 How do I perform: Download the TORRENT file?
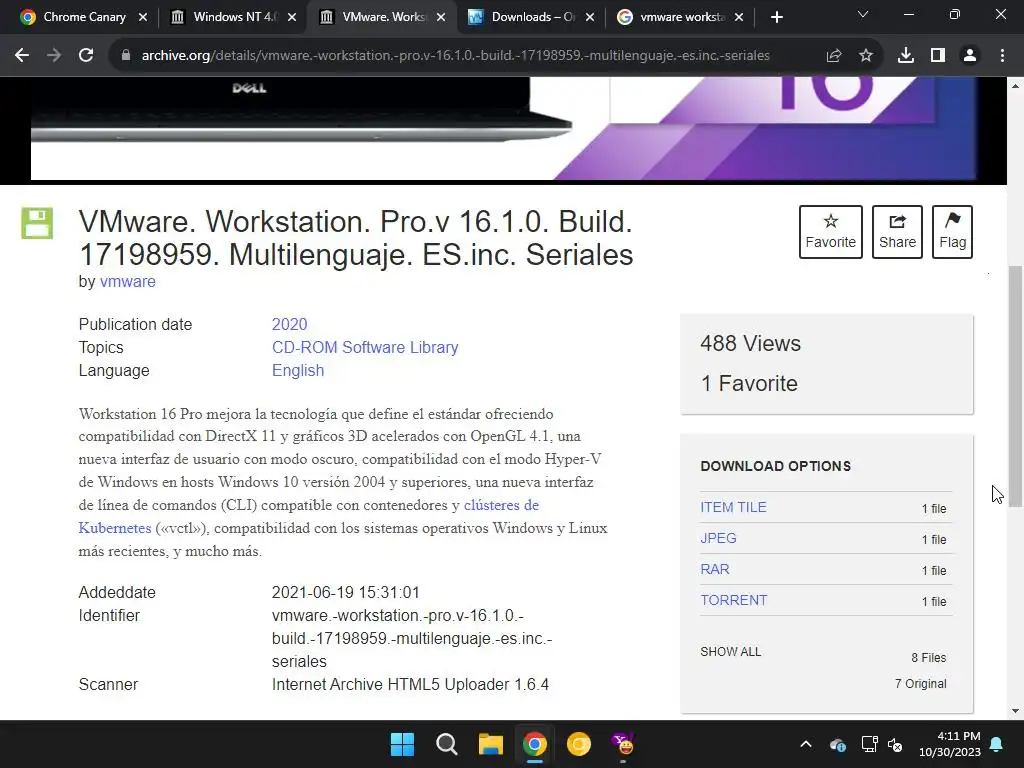point(733,600)
